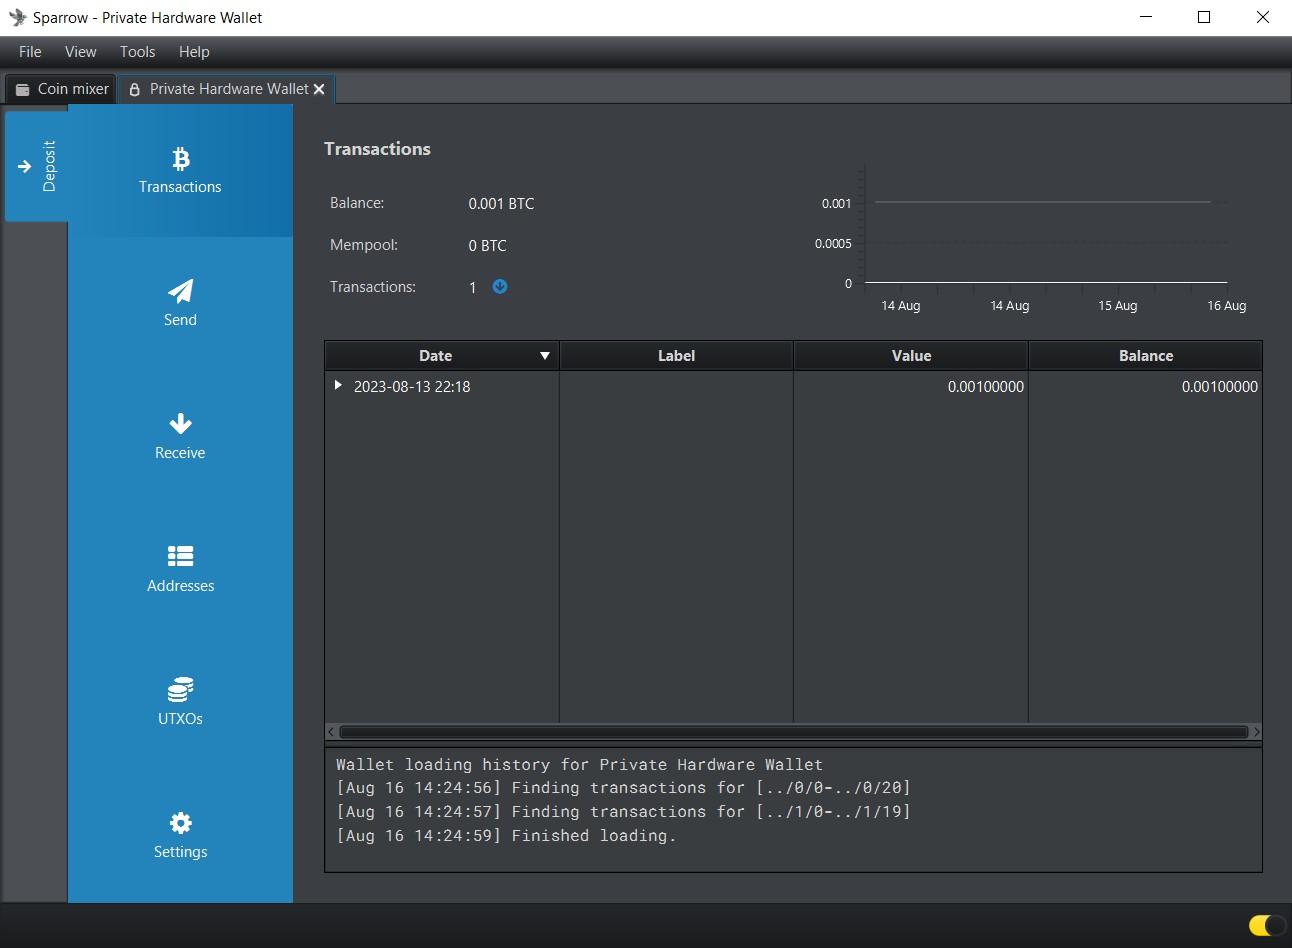The image size is (1292, 948).
Task: Open the View menu
Action: pos(80,52)
